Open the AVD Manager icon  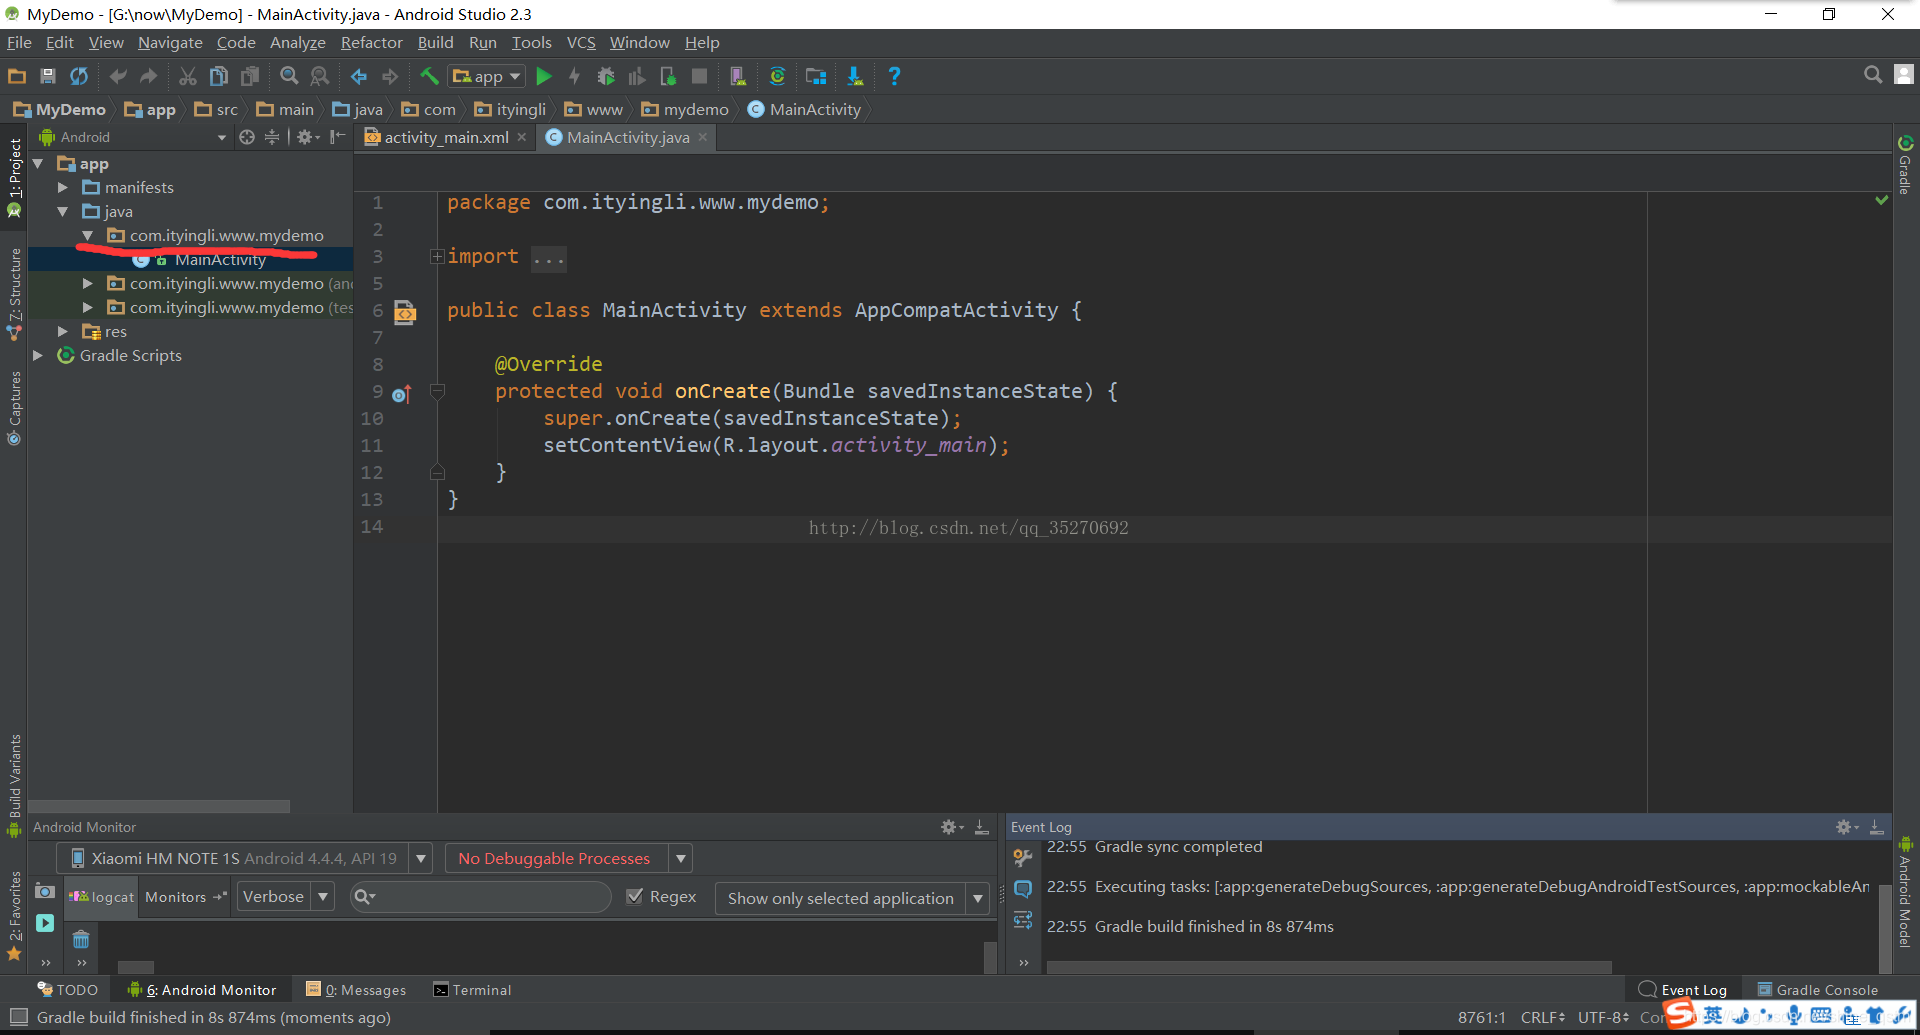click(x=738, y=76)
